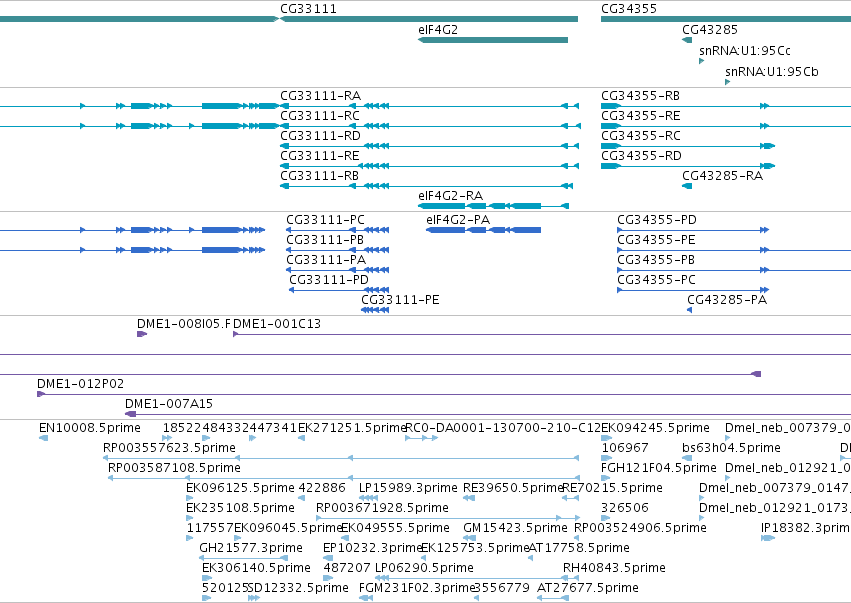Select protein CG34355-PE
This screenshot has height=603, width=851.
click(656, 240)
